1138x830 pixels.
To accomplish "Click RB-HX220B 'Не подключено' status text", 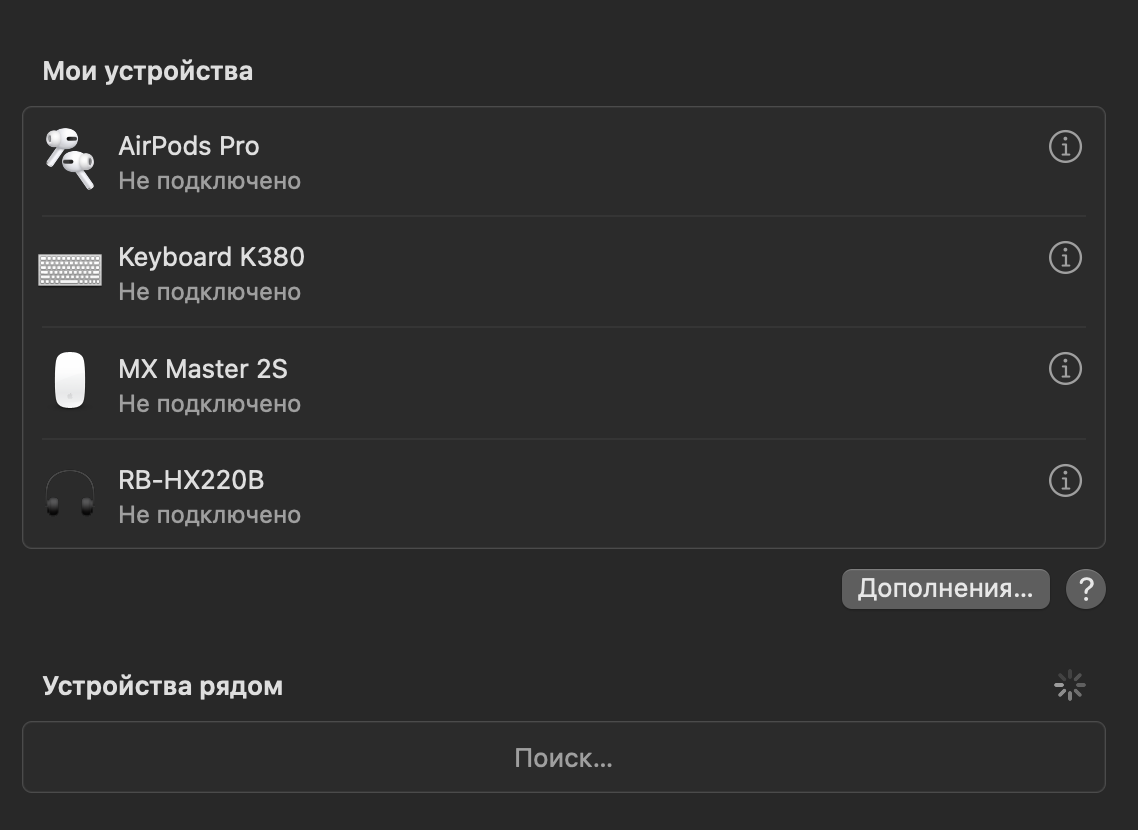I will click(209, 515).
